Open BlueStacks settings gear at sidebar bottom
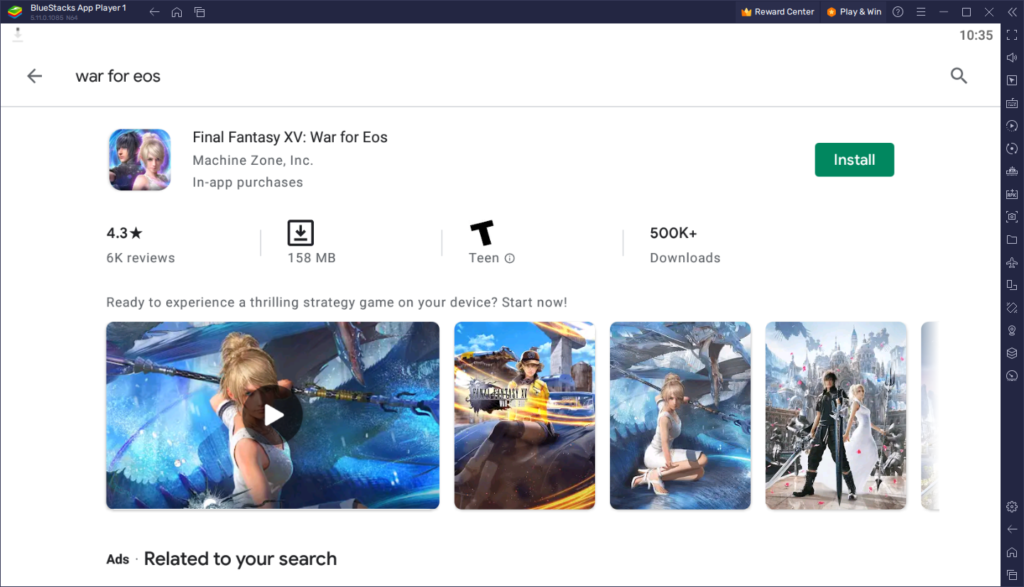1024x587 pixels. (x=1012, y=507)
